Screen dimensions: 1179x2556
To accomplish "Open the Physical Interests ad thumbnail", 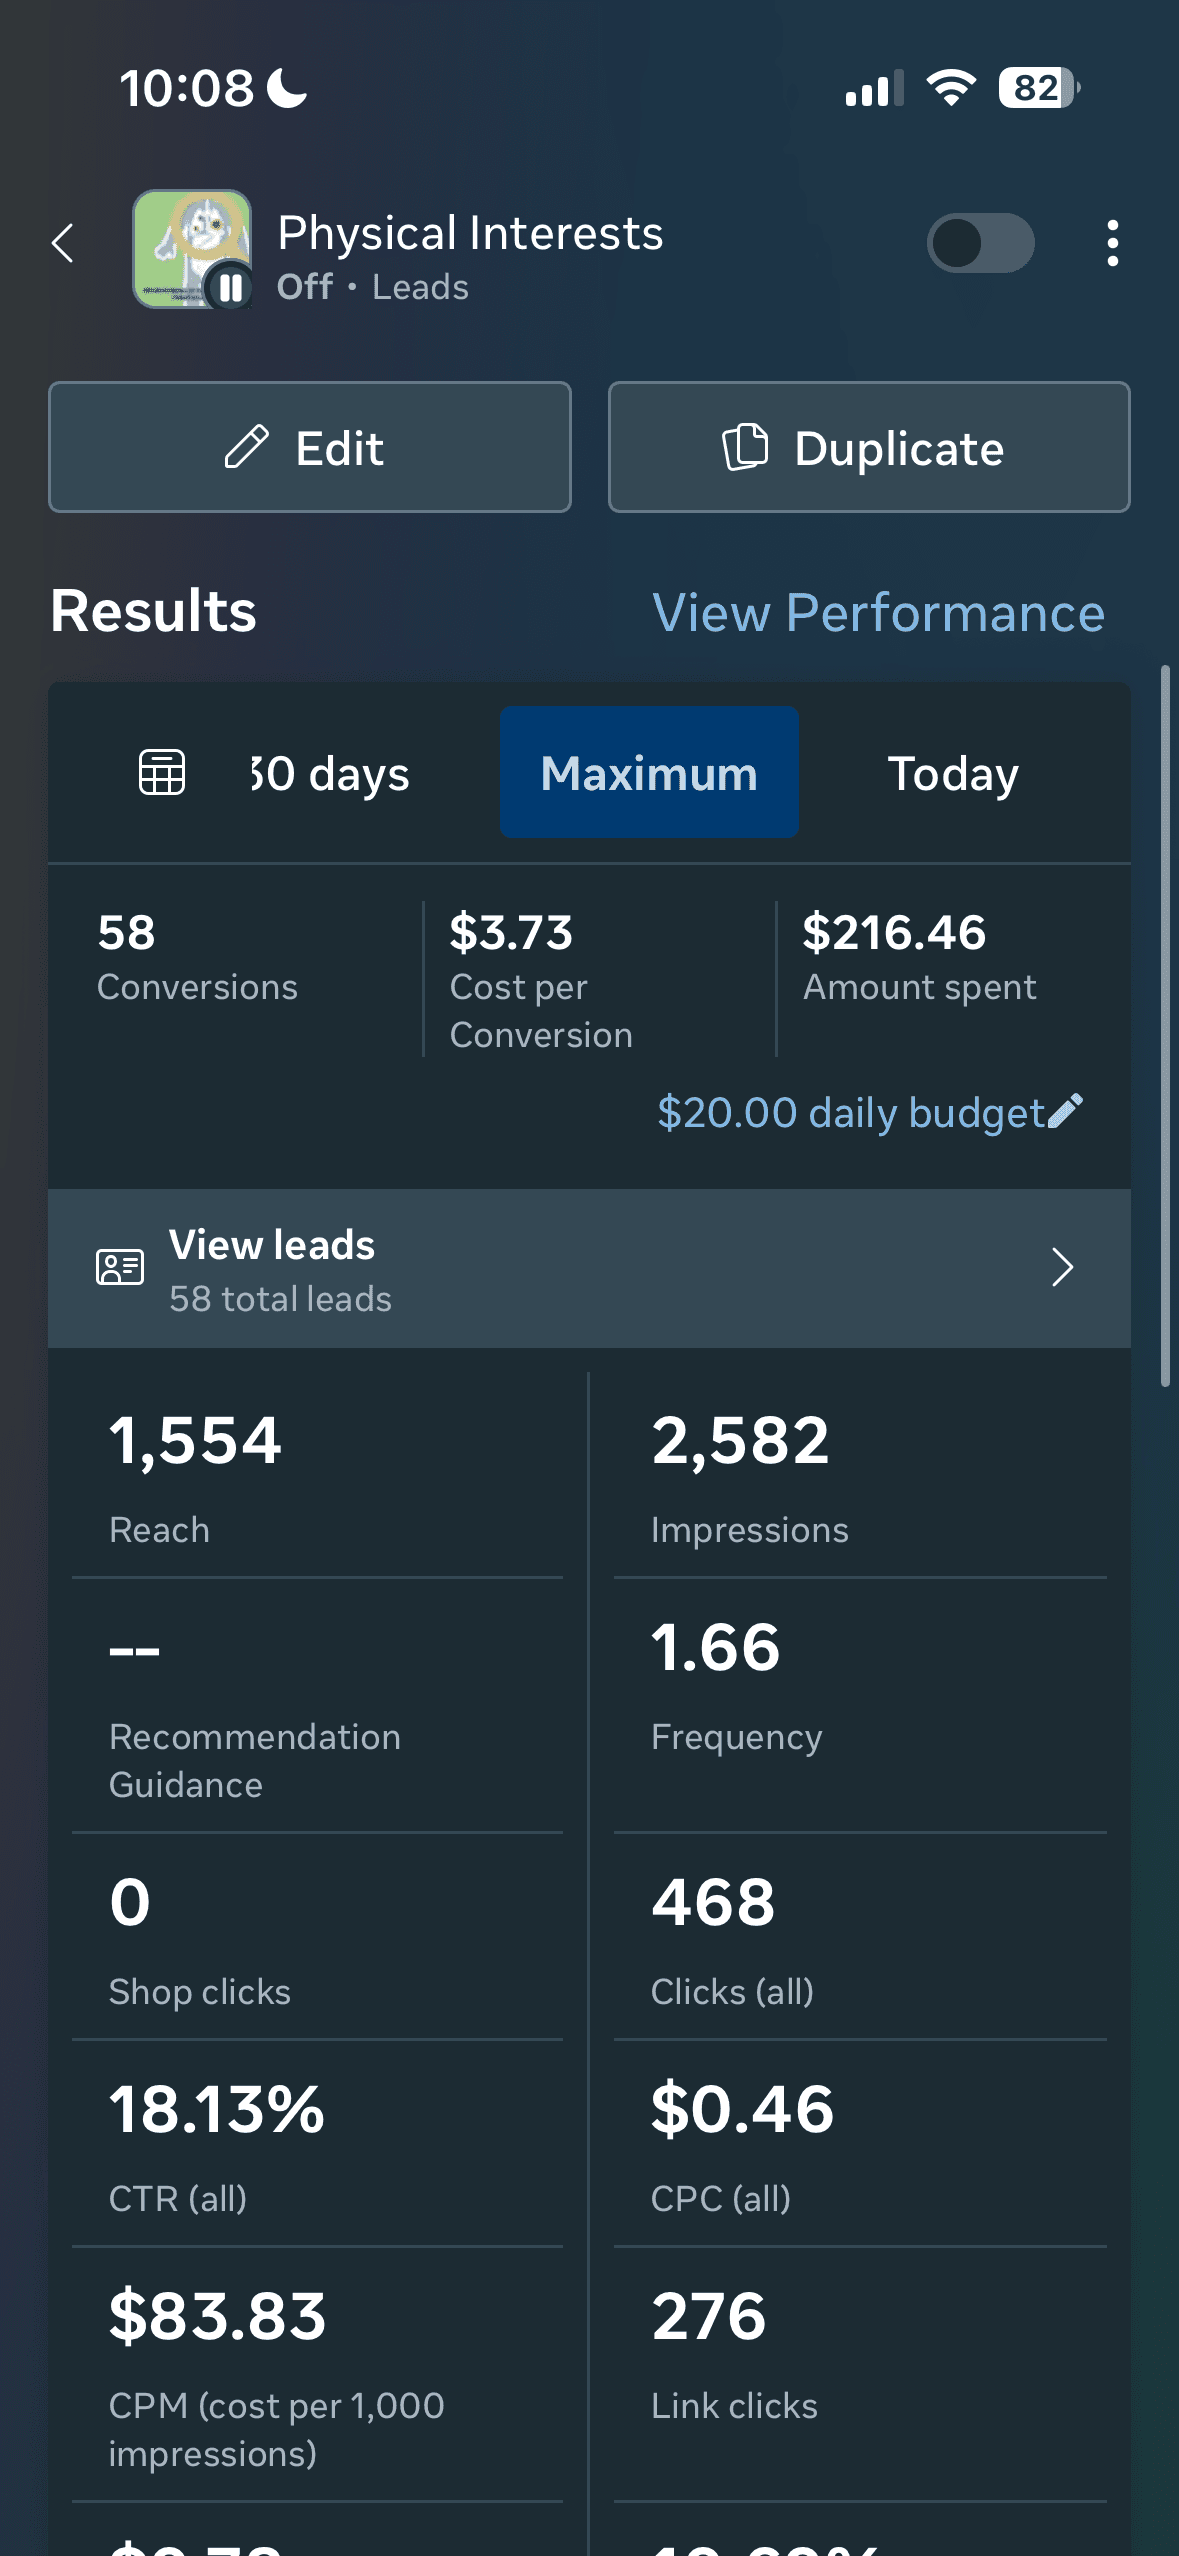I will (190, 247).
